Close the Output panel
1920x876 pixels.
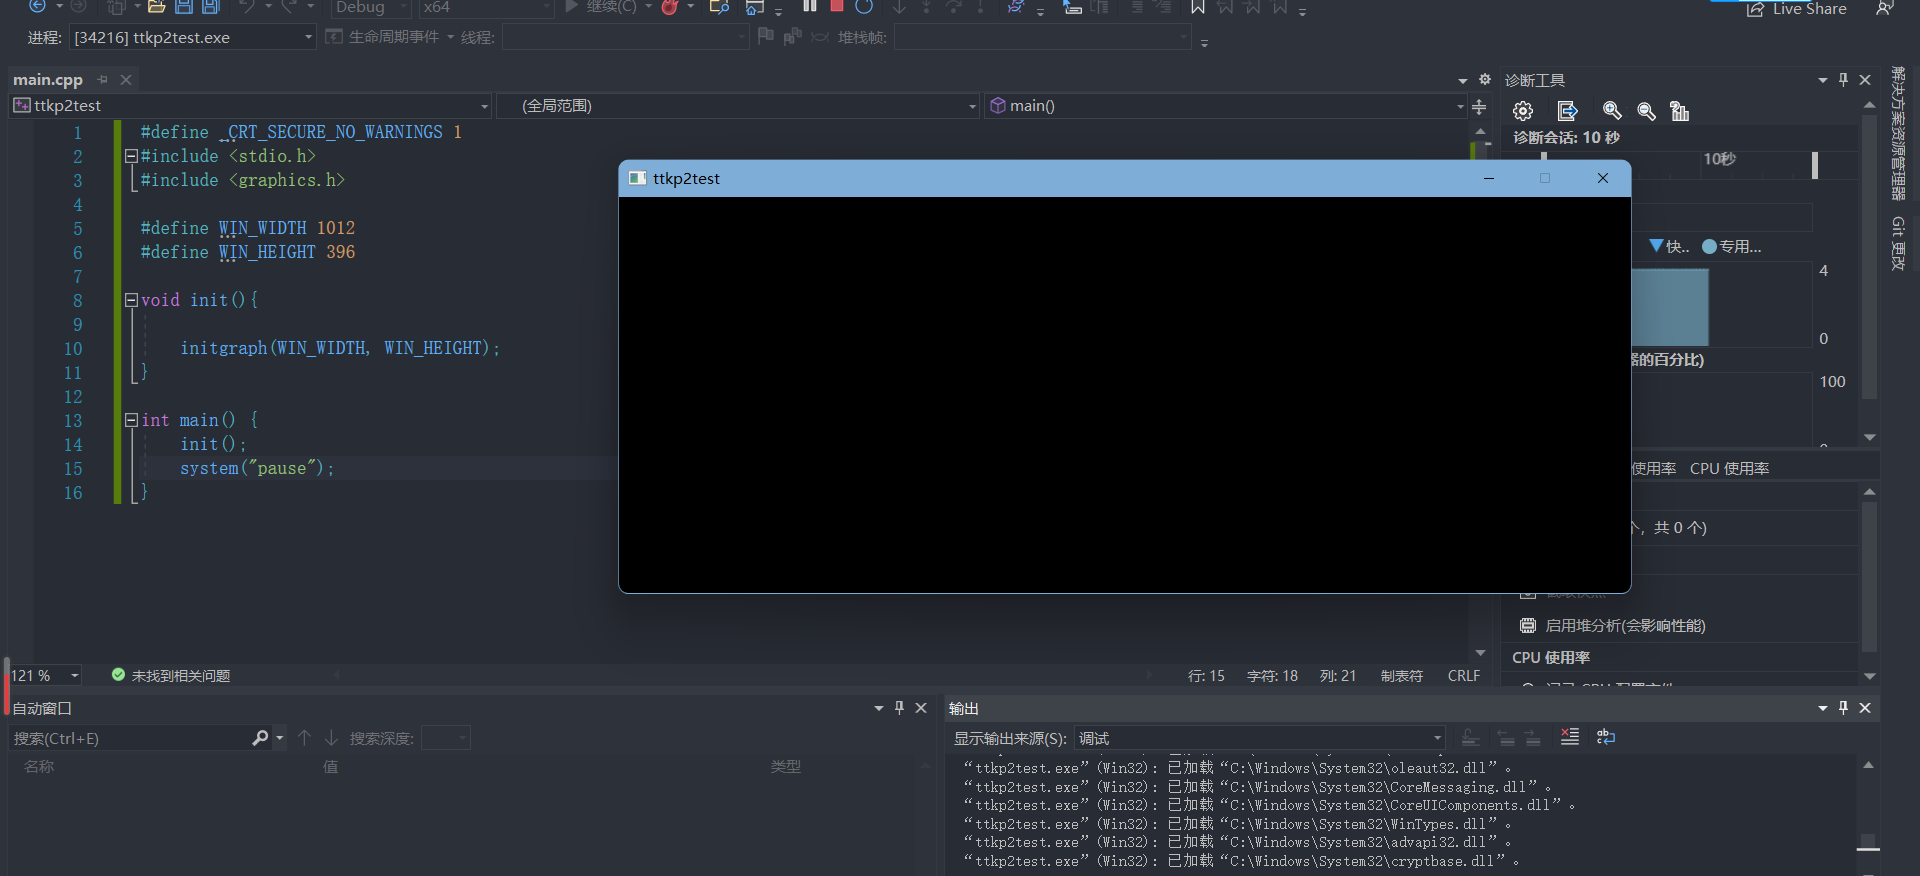pyautogui.click(x=1865, y=708)
